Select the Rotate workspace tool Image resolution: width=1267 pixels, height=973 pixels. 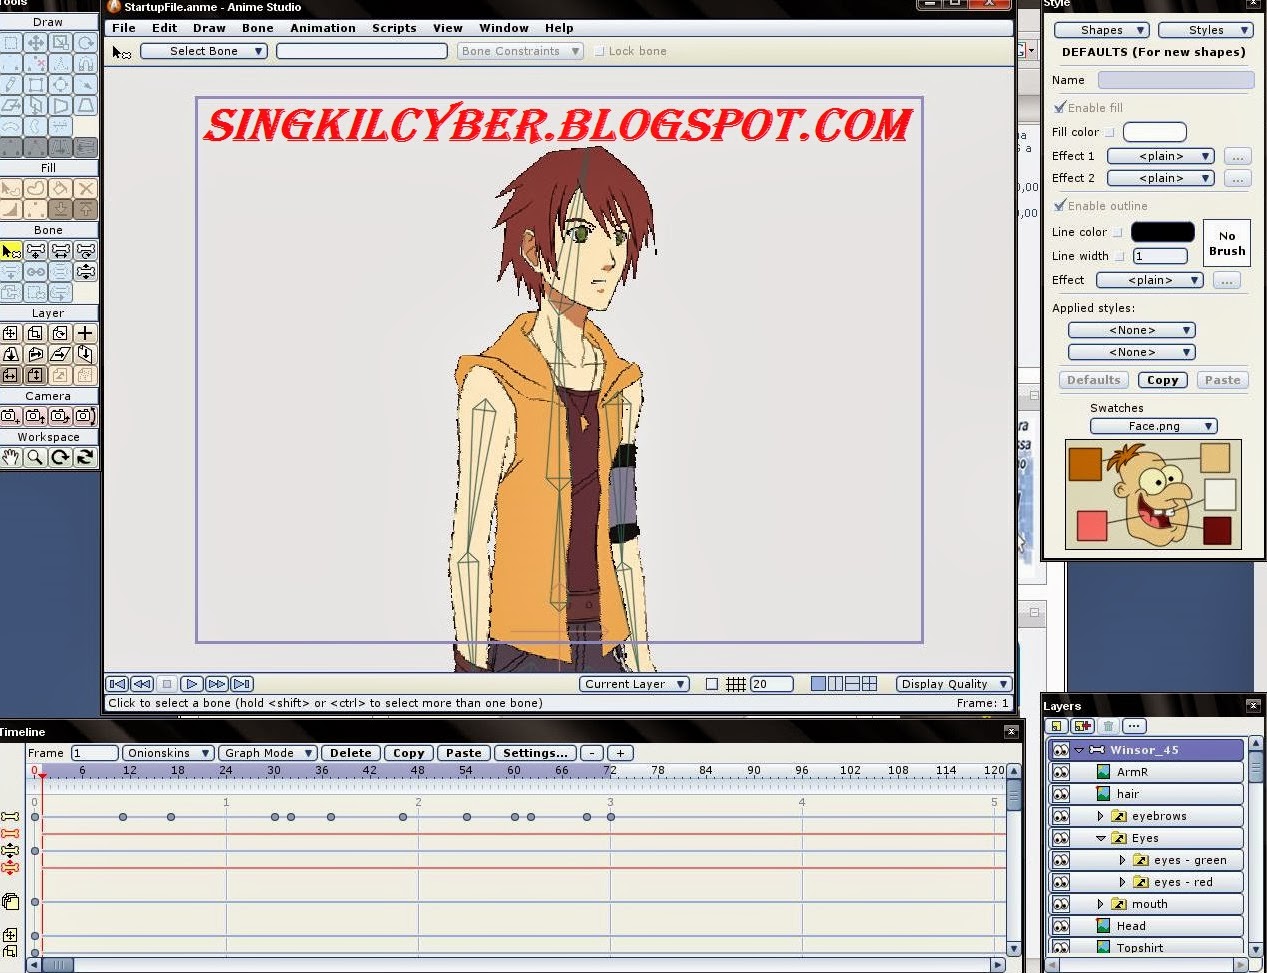[x=60, y=457]
